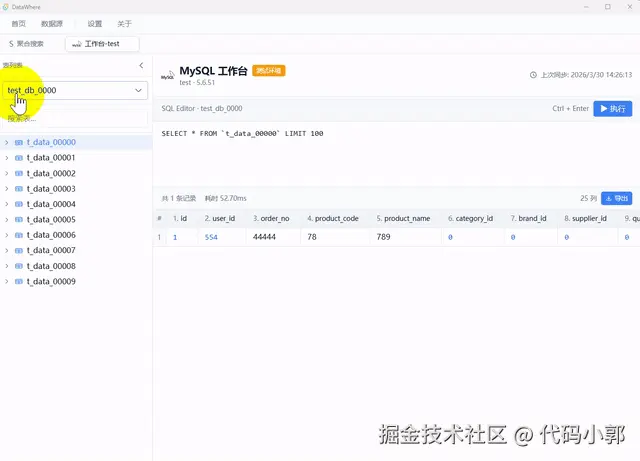The width and height of the screenshot is (640, 461).
Task: Switch to the 工作台-test tab
Action: (102, 44)
